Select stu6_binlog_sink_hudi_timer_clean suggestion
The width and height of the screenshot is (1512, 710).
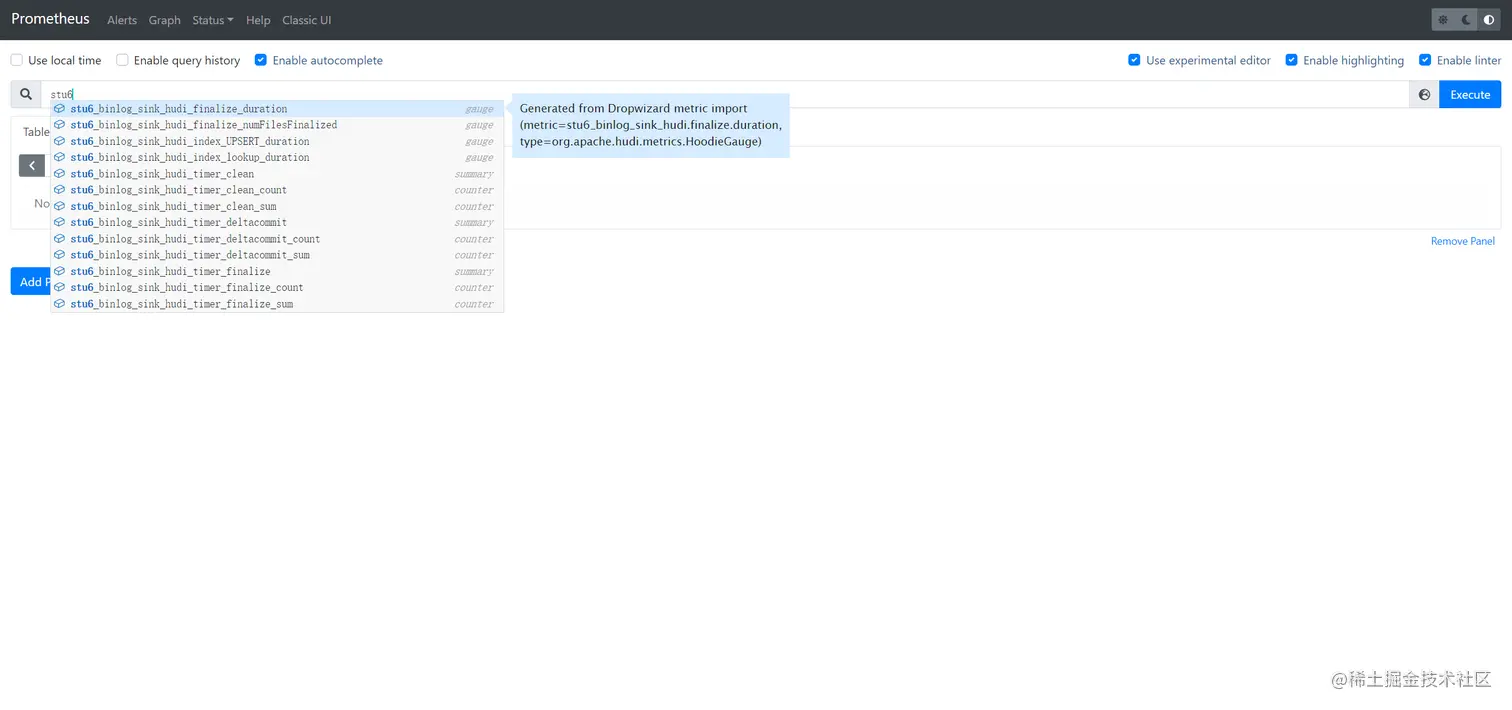point(277,174)
